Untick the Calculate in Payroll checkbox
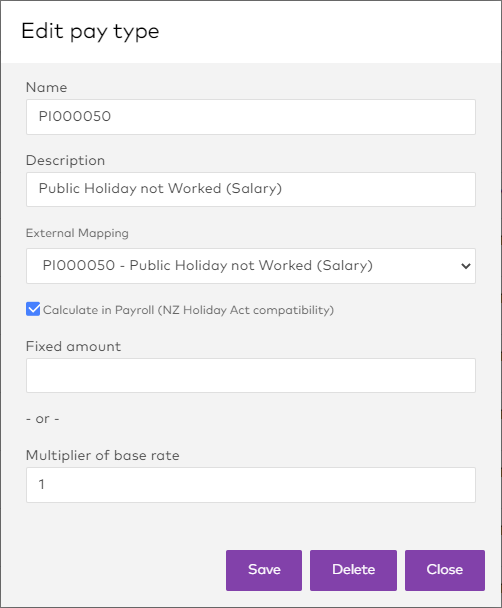This screenshot has height=608, width=502. click(x=33, y=309)
